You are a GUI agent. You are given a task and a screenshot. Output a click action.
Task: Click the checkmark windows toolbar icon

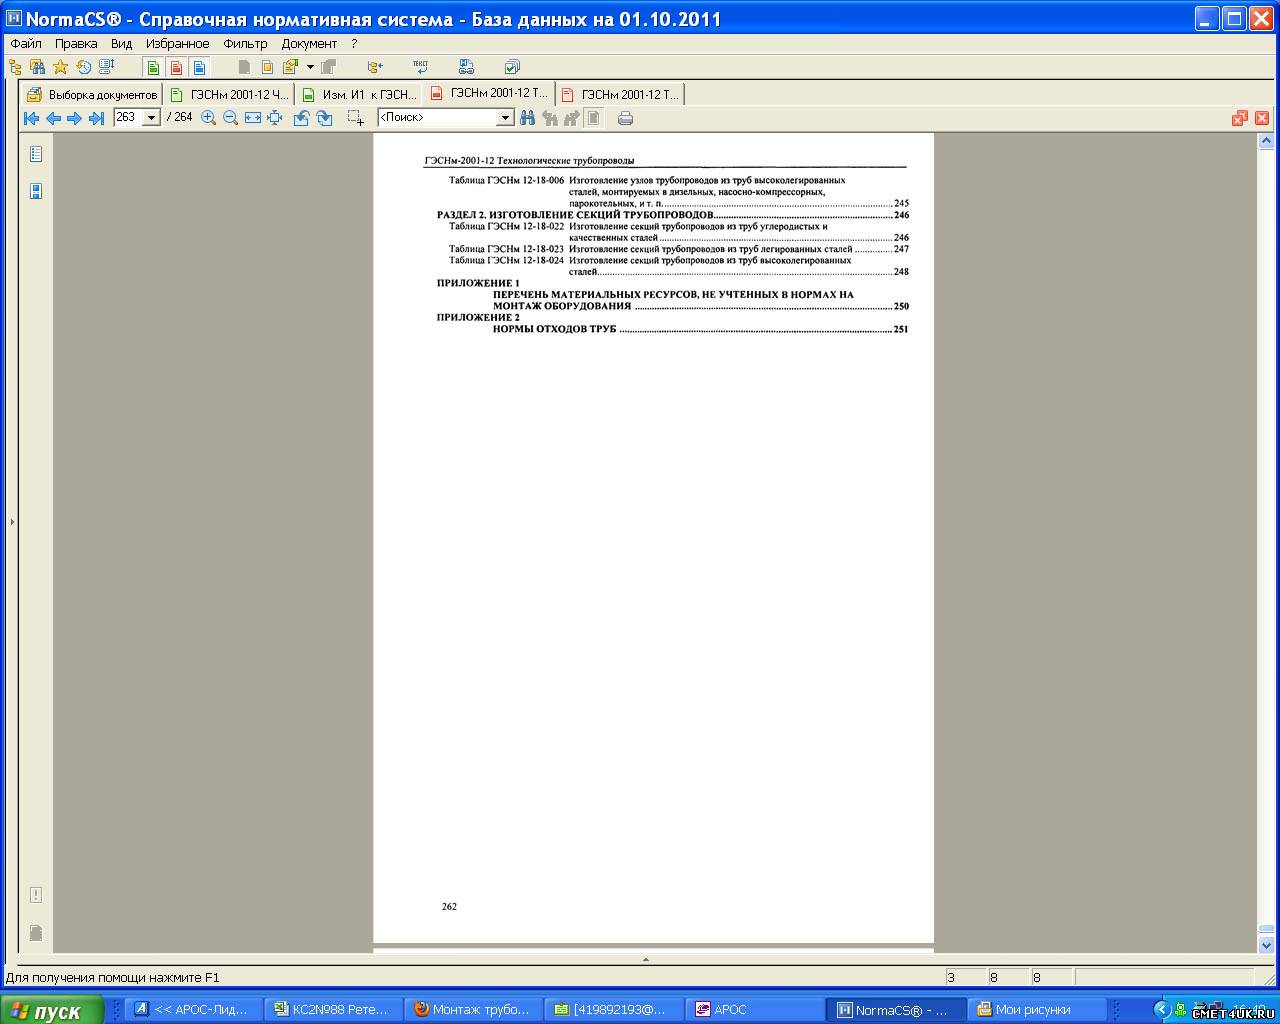click(x=512, y=67)
